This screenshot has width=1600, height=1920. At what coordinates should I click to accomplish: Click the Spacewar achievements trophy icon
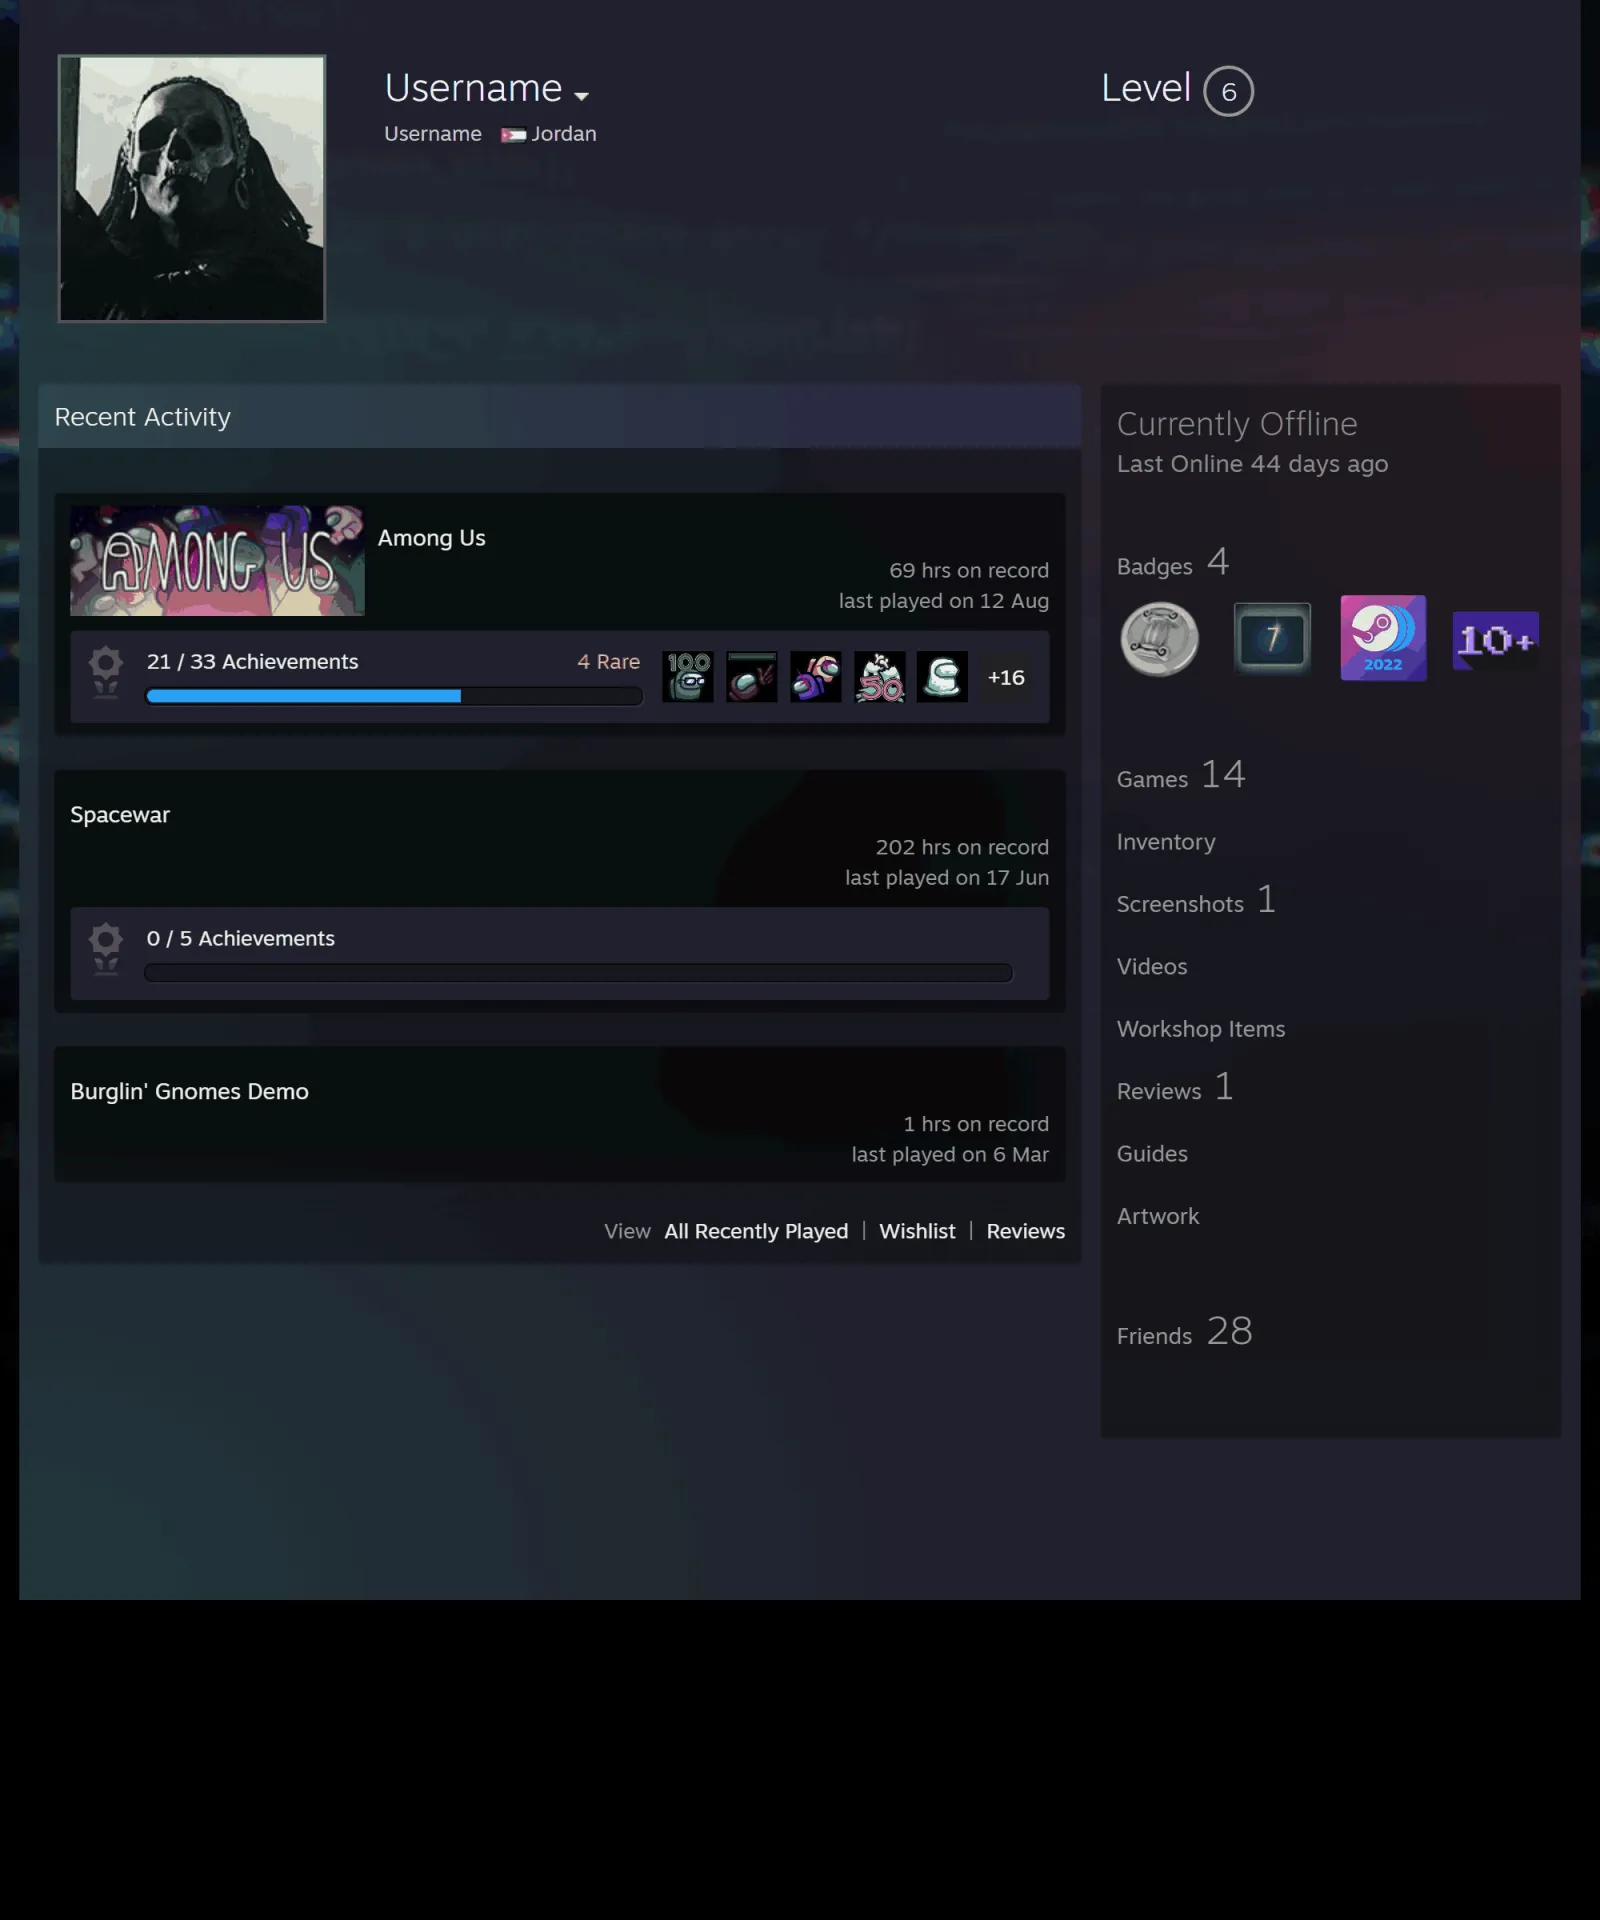105,949
